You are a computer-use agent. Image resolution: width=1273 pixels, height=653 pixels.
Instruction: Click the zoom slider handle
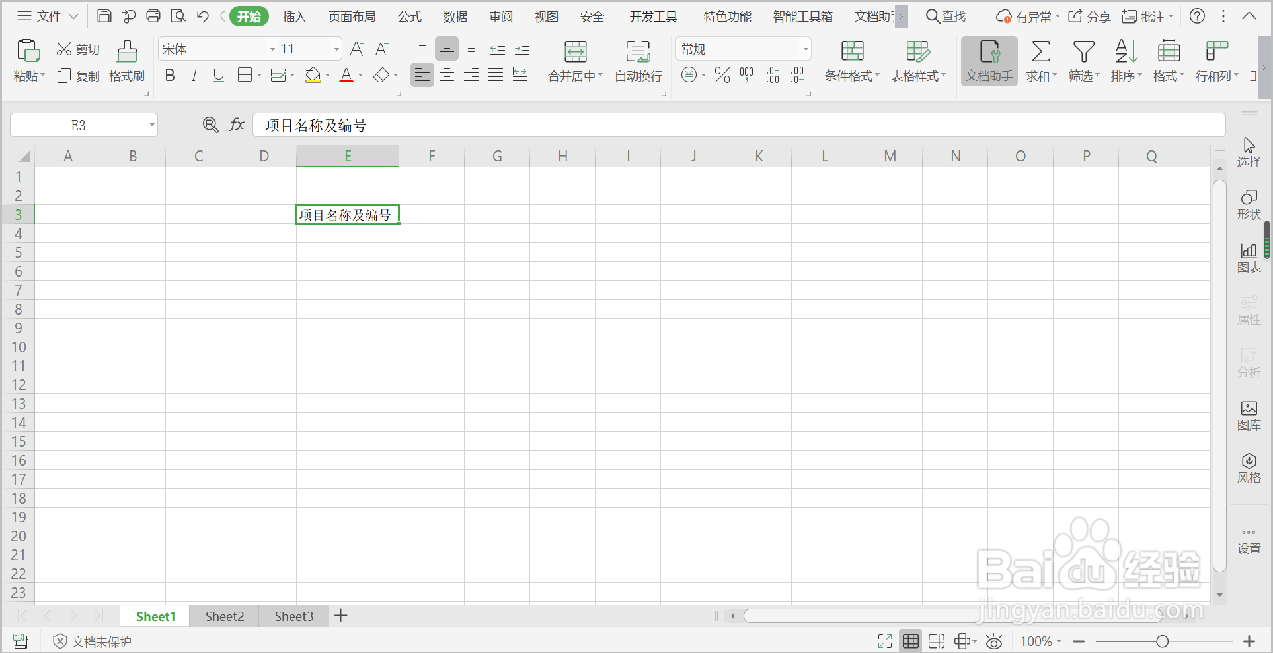pos(1162,641)
